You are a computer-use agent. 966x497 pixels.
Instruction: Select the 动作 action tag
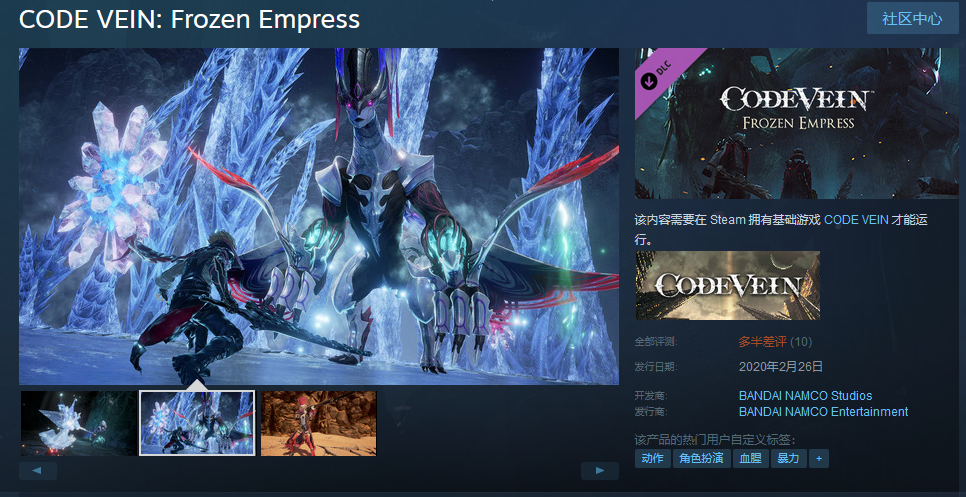[652, 459]
